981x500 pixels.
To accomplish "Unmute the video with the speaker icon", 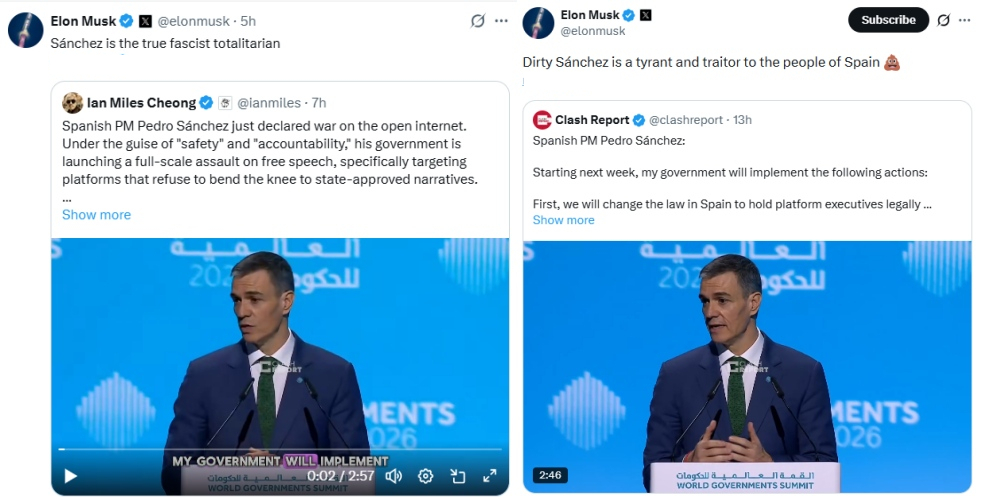I will tap(394, 476).
